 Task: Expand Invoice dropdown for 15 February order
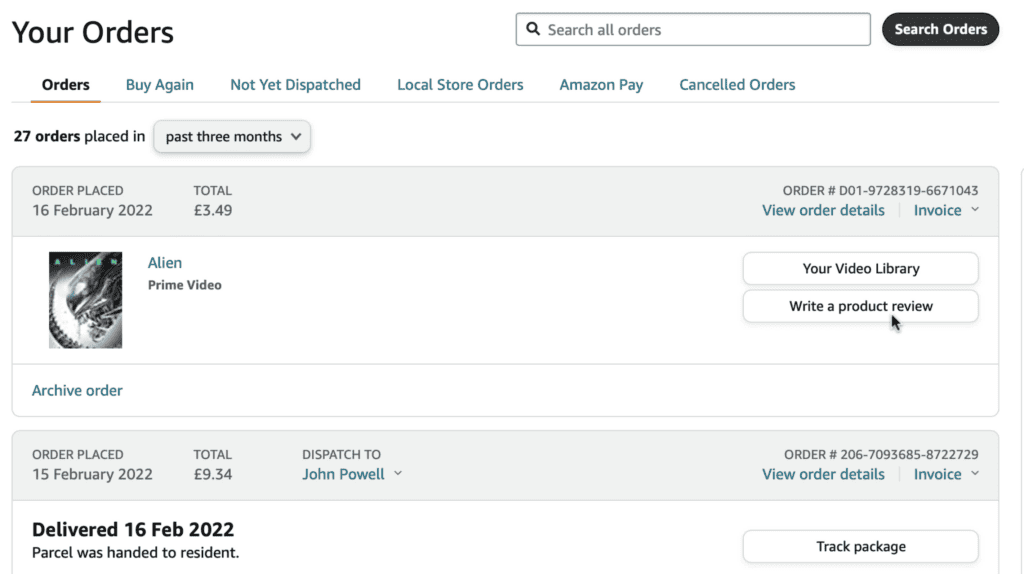tap(945, 474)
